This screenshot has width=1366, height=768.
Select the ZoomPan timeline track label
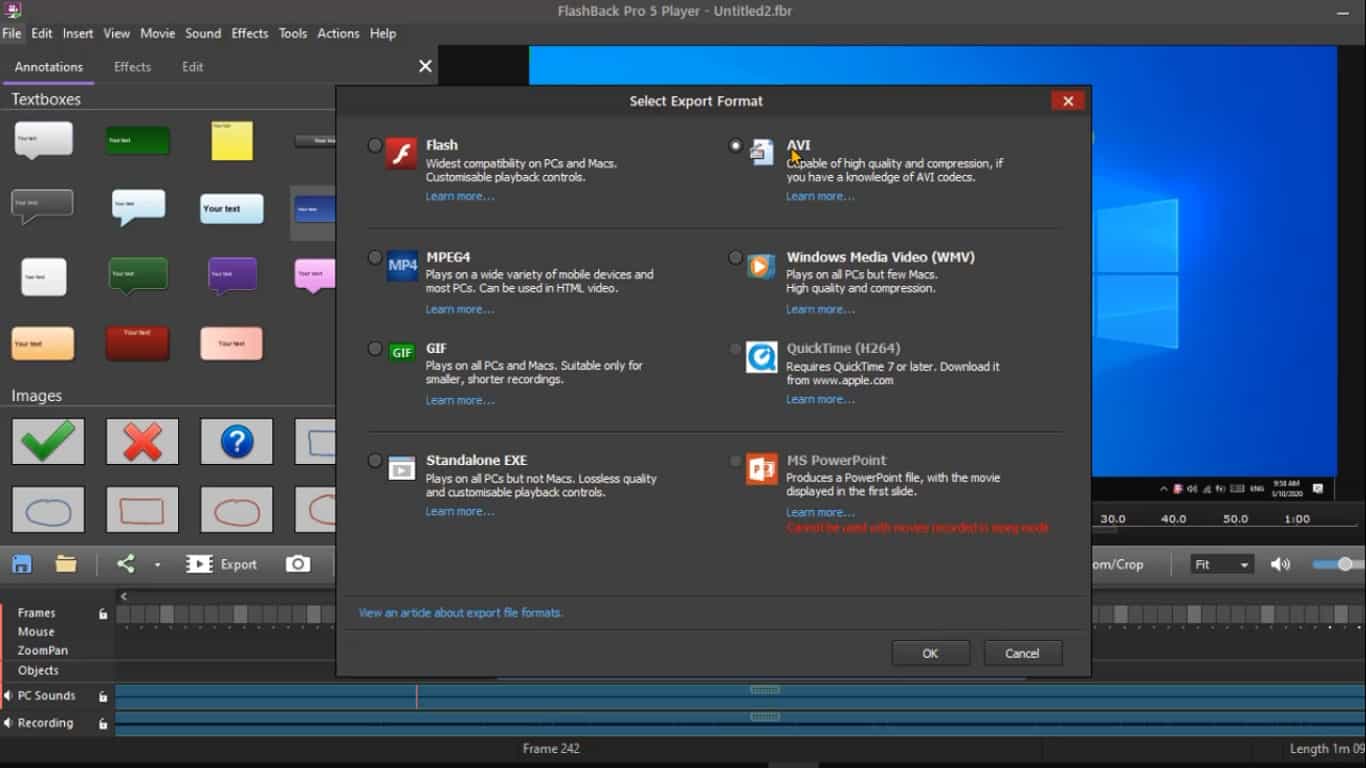[x=42, y=651]
